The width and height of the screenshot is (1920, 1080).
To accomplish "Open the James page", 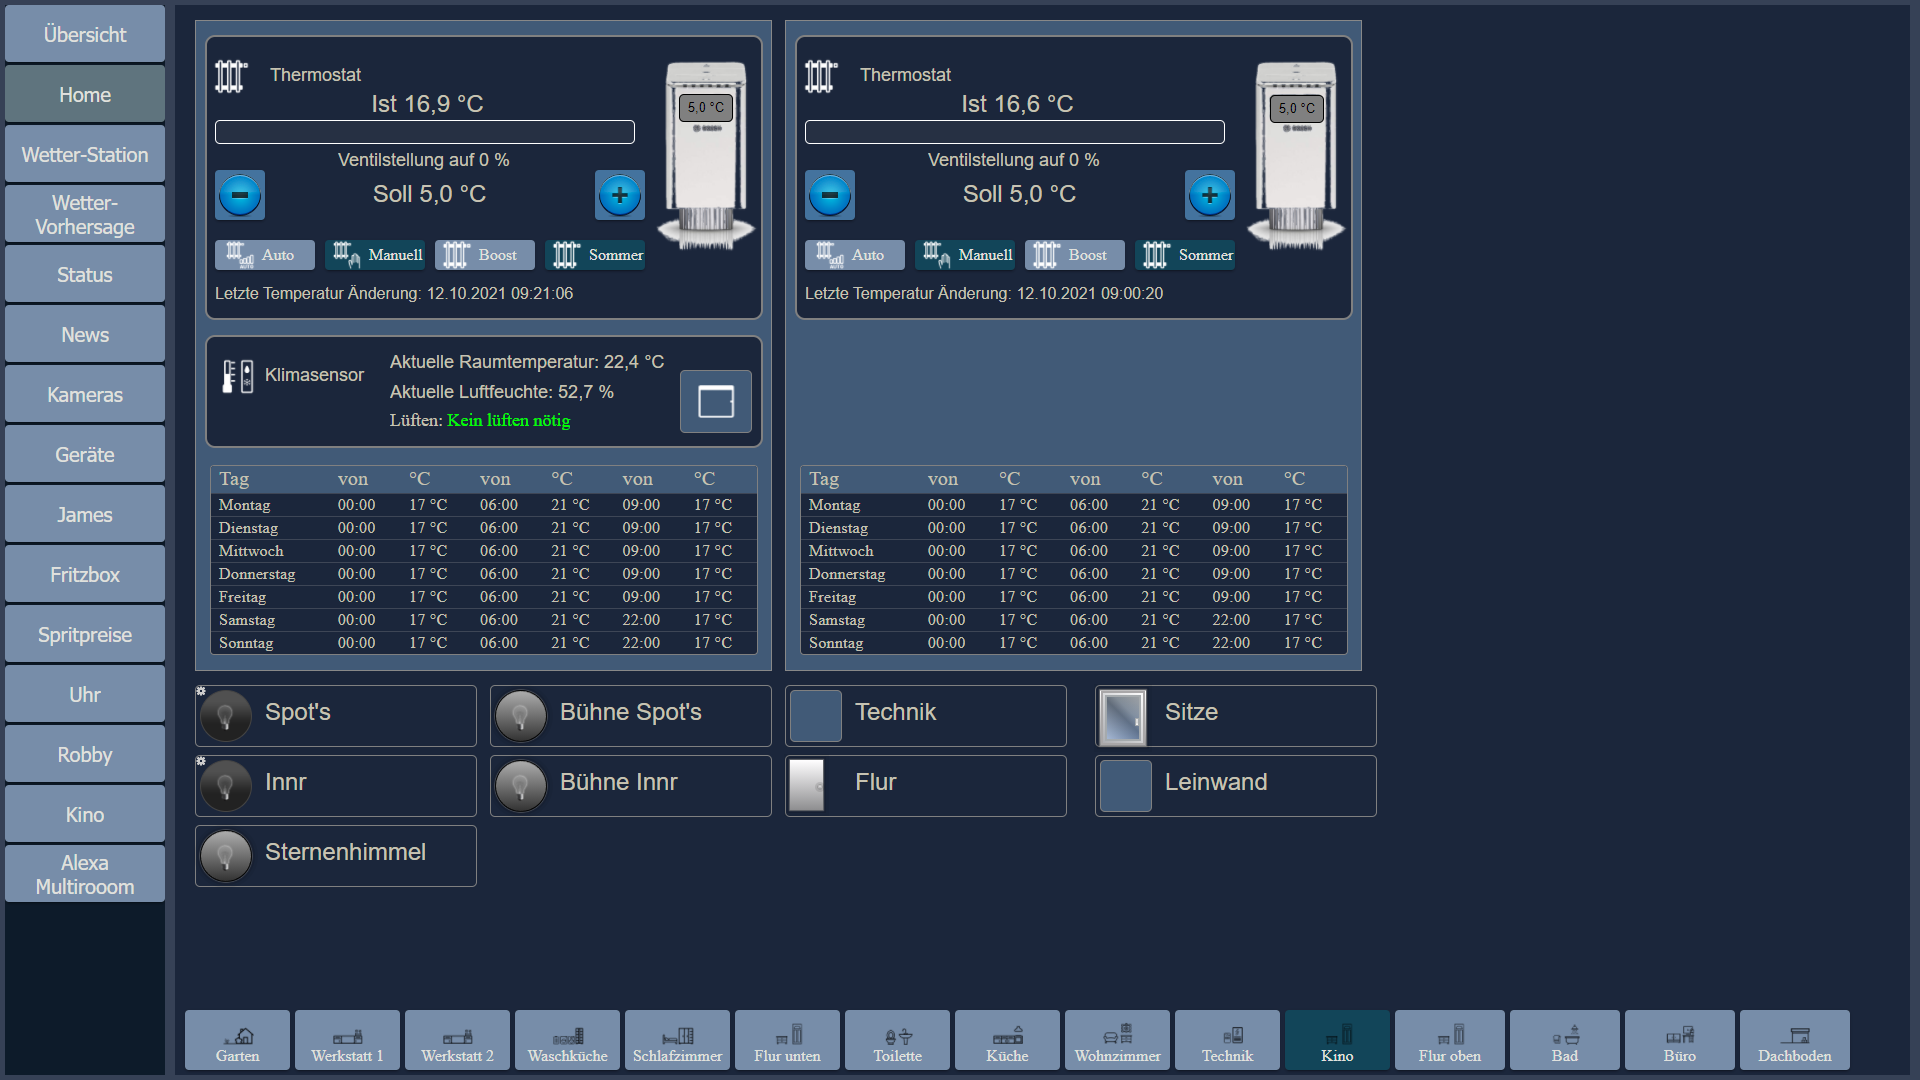I will [x=85, y=514].
